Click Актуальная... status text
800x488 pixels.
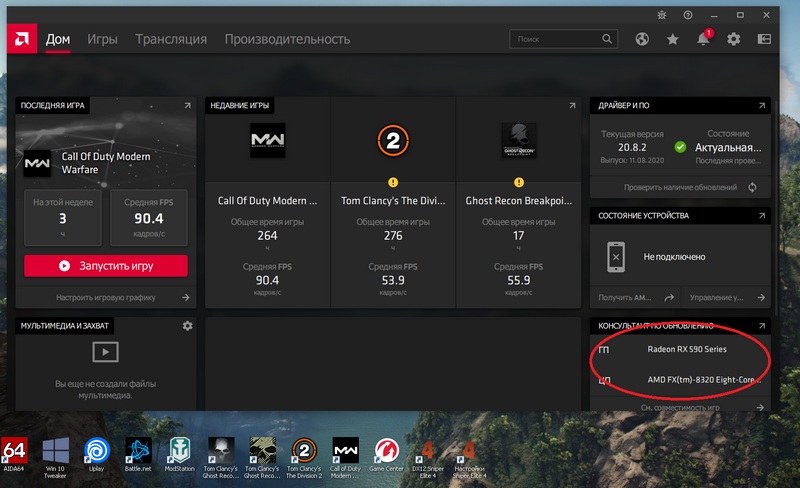pos(728,148)
